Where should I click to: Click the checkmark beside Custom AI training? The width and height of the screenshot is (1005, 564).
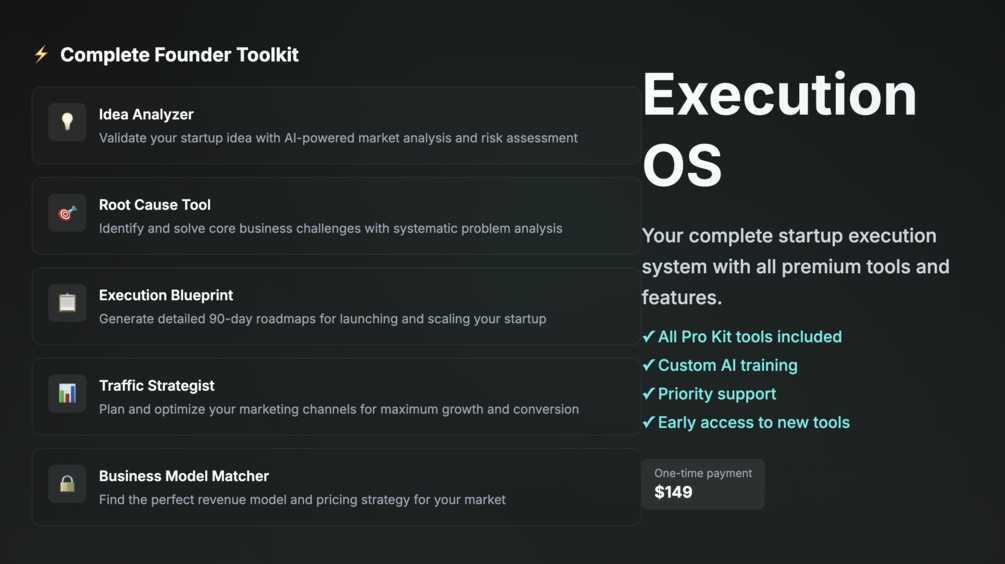point(648,366)
